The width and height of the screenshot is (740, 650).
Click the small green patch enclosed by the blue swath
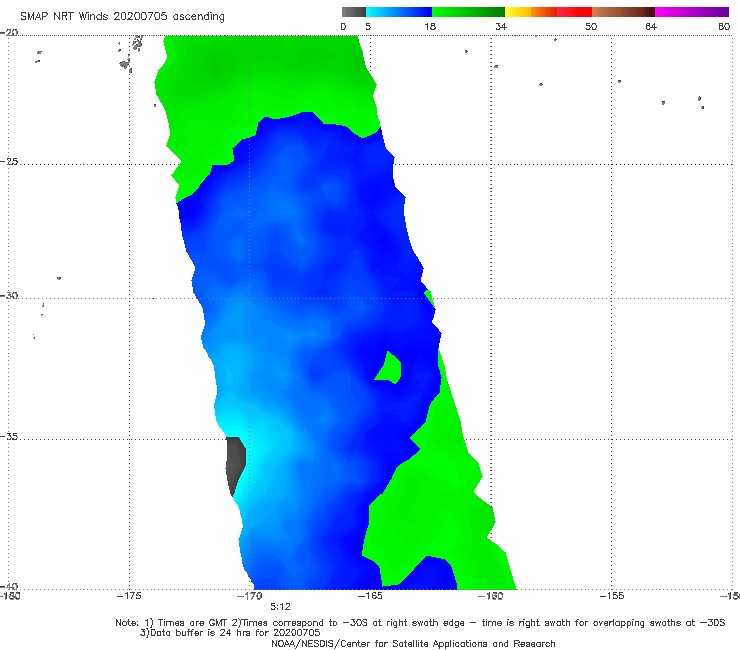[x=389, y=368]
